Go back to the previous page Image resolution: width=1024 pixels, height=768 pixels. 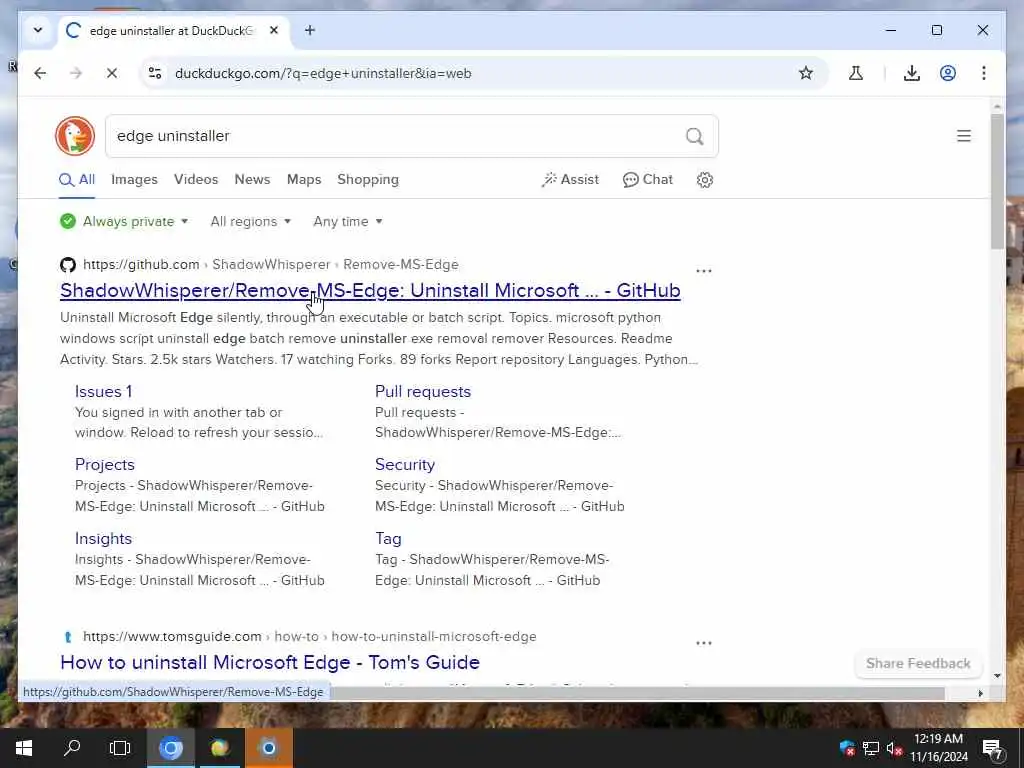coord(40,73)
